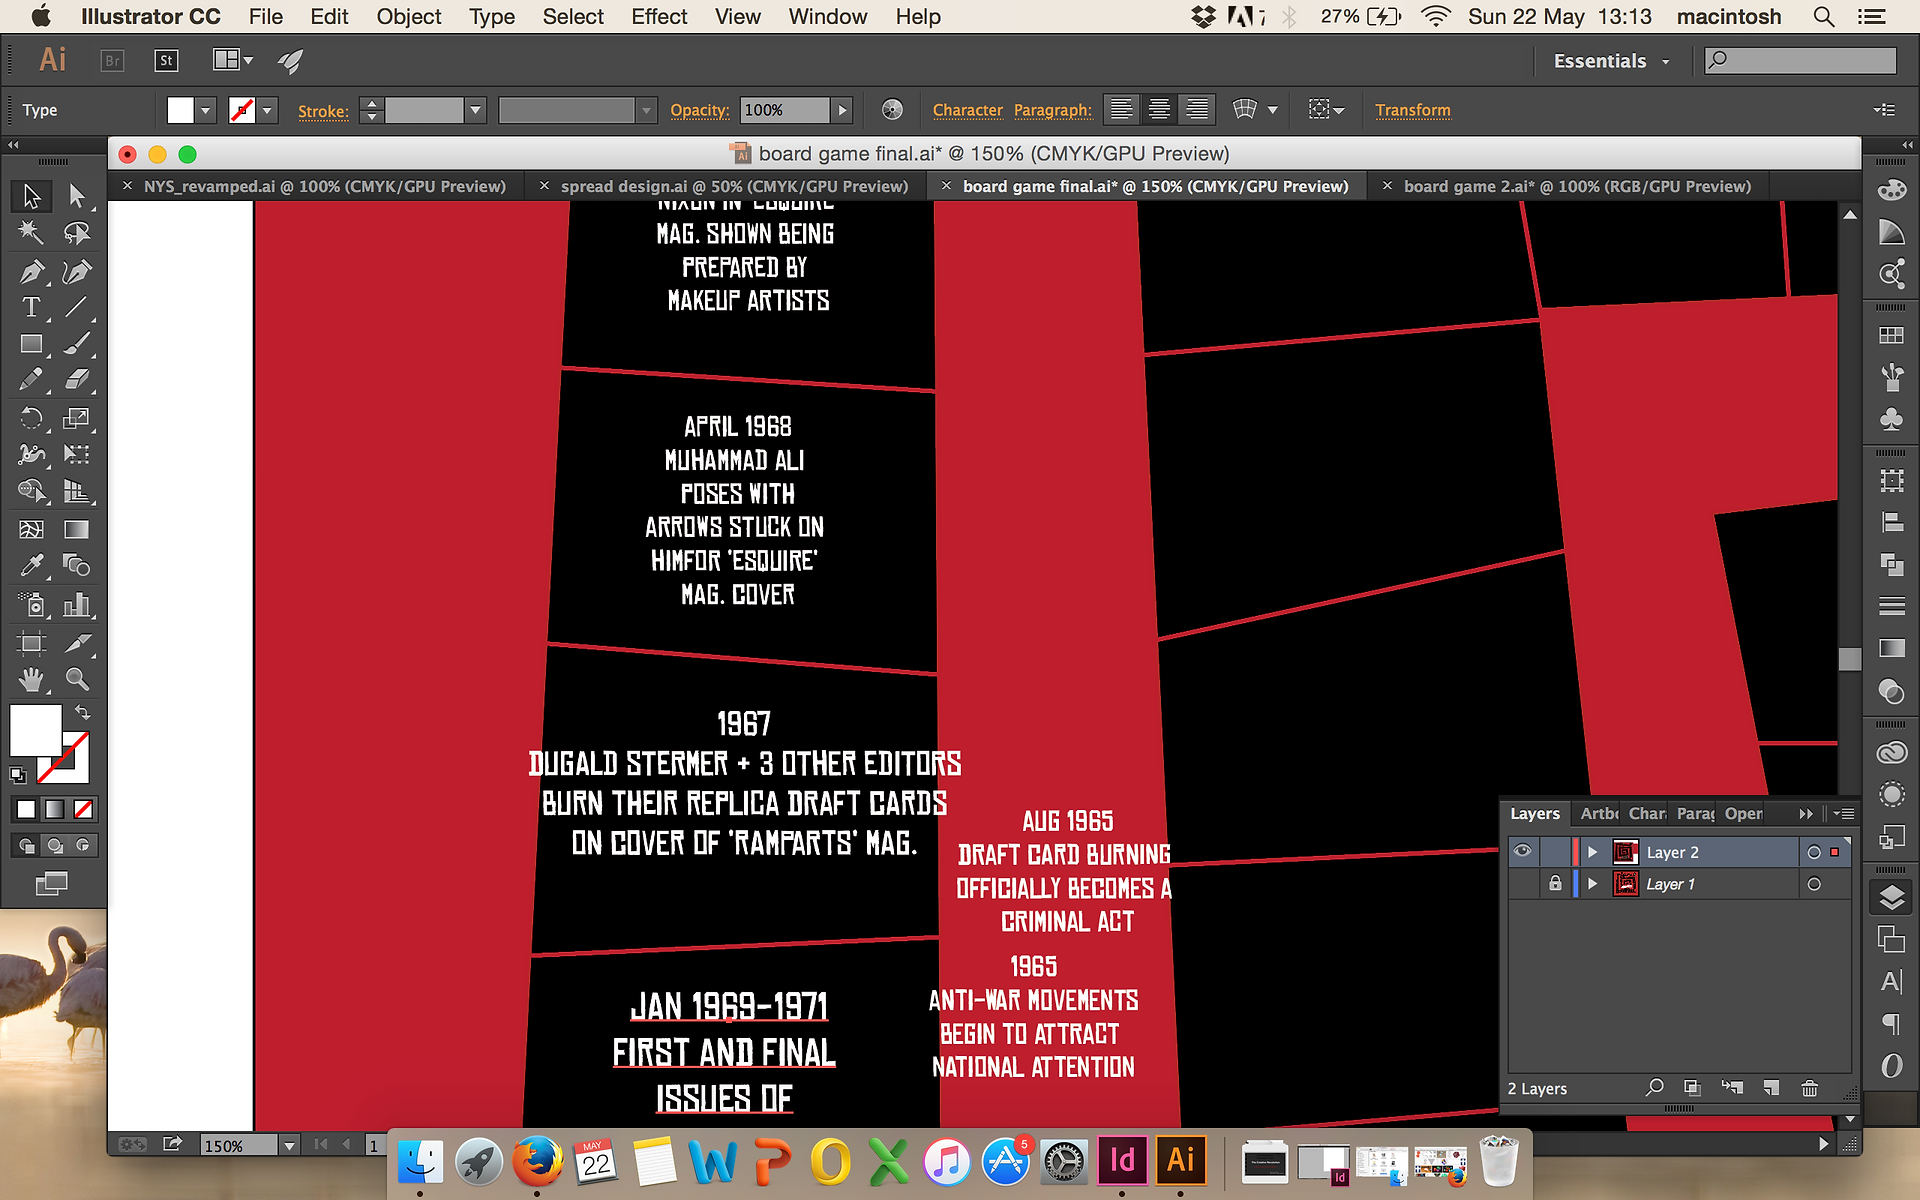
Task: Open the stroke color dropdown arrow
Action: pos(267,110)
